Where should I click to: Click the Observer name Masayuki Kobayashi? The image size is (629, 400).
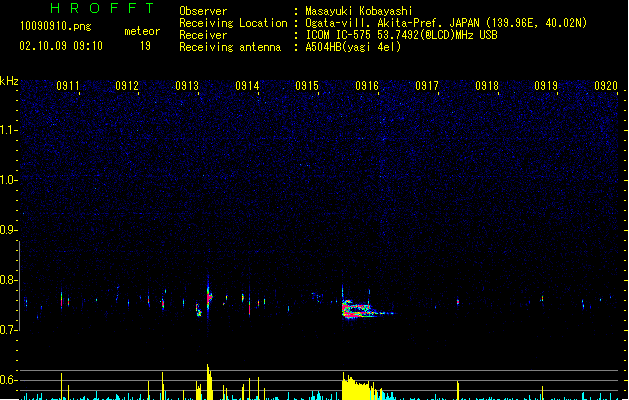coord(359,11)
